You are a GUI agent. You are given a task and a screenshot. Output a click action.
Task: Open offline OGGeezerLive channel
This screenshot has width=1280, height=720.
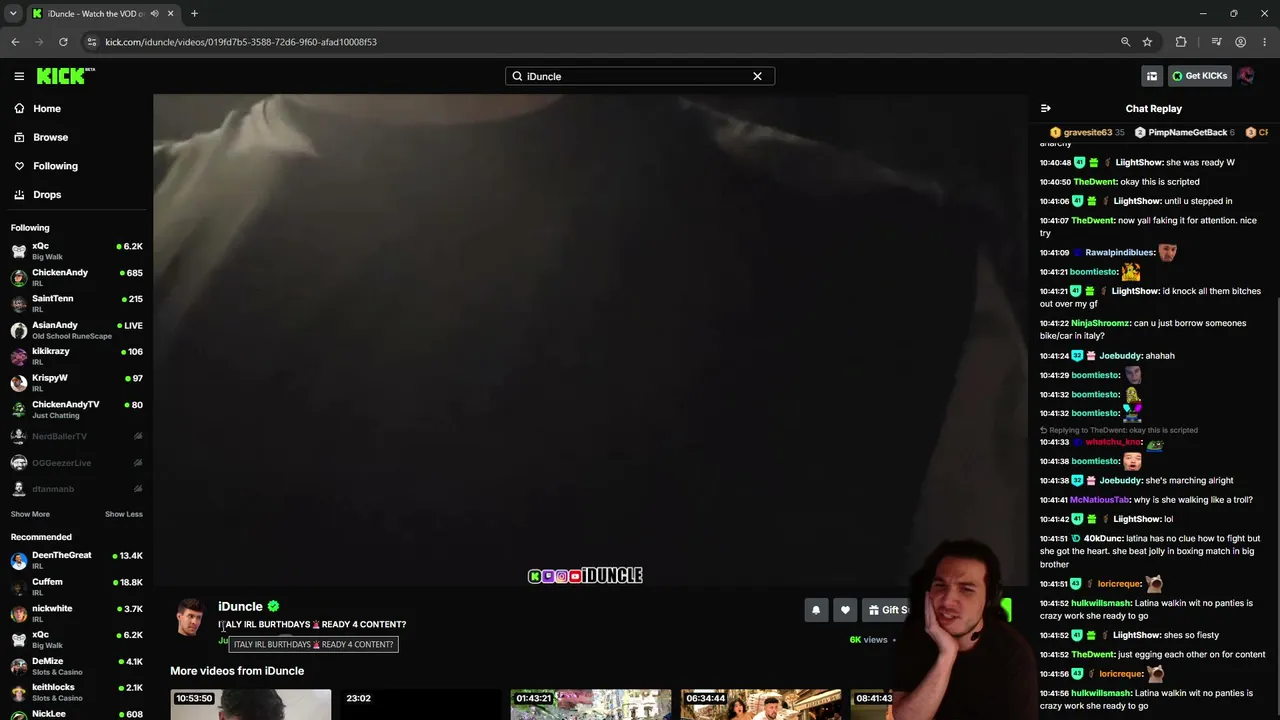pyautogui.click(x=76, y=463)
